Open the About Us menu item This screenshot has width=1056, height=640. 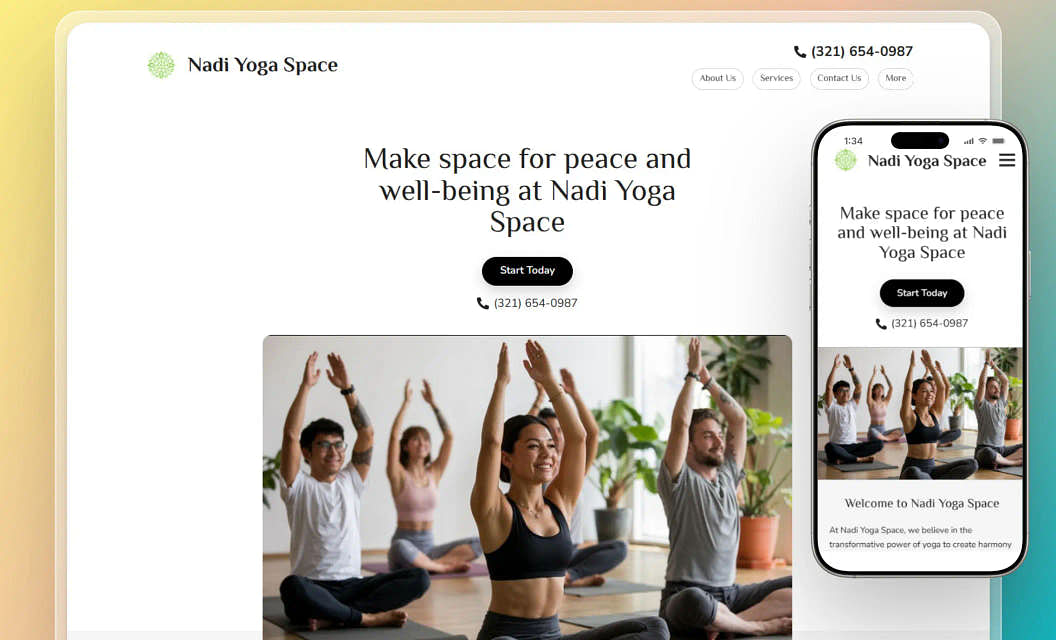coord(717,78)
